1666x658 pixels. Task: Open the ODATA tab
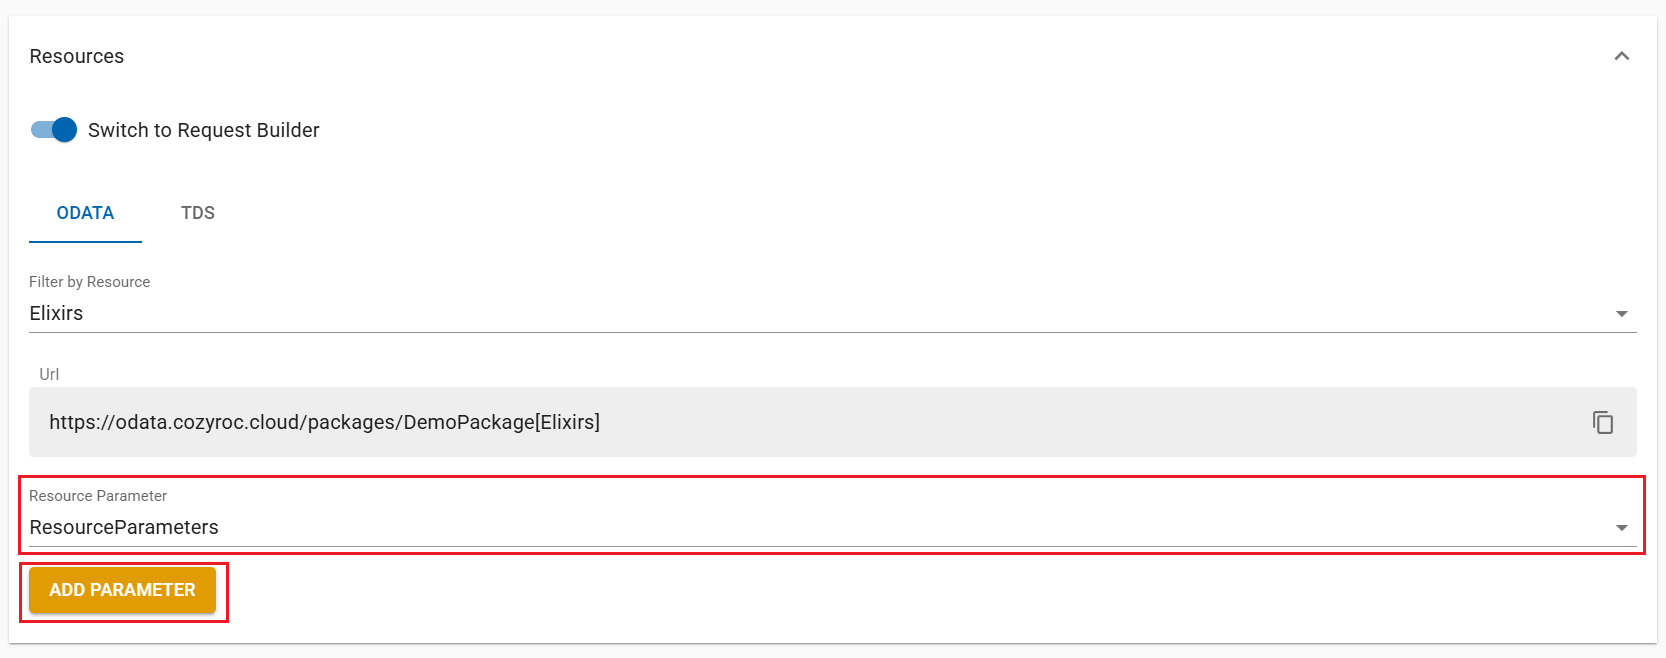point(85,213)
